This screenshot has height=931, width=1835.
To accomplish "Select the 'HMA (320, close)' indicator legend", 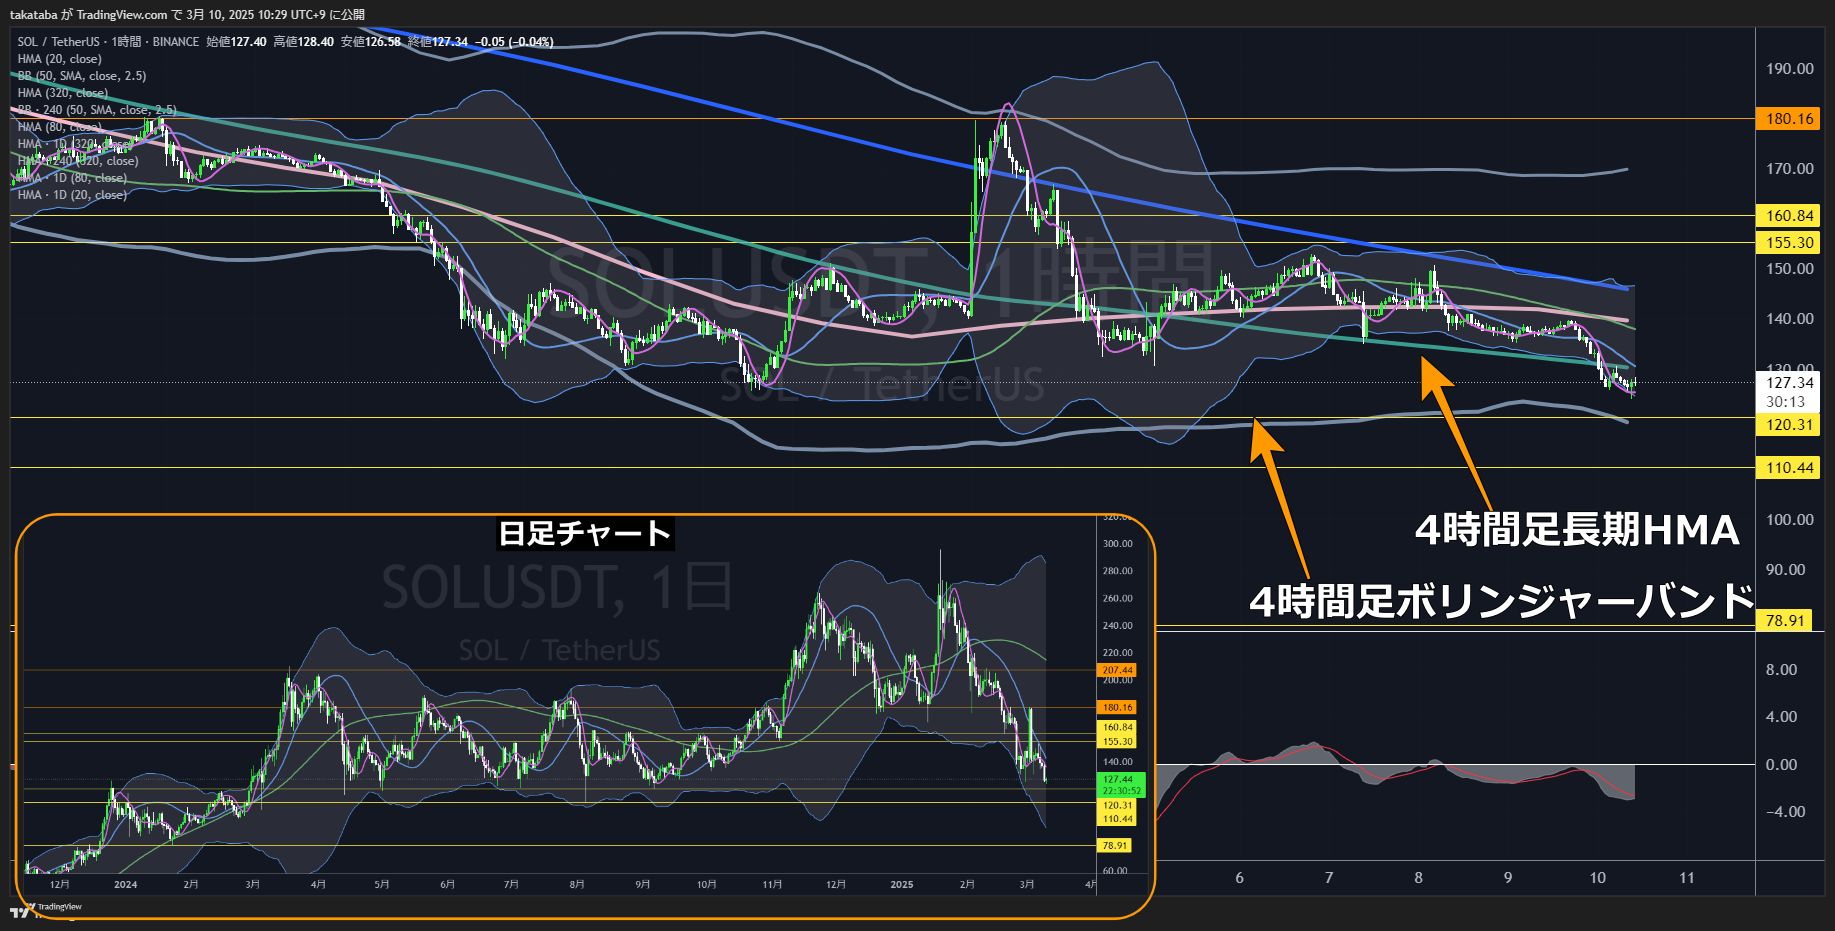I will [x=63, y=93].
